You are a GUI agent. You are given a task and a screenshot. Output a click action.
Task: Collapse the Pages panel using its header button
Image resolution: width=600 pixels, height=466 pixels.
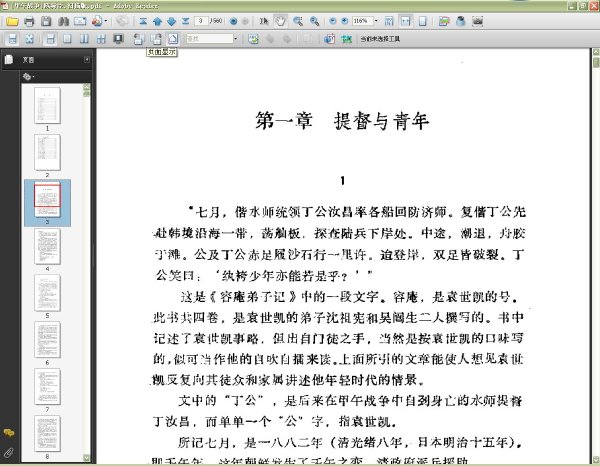pos(87,59)
